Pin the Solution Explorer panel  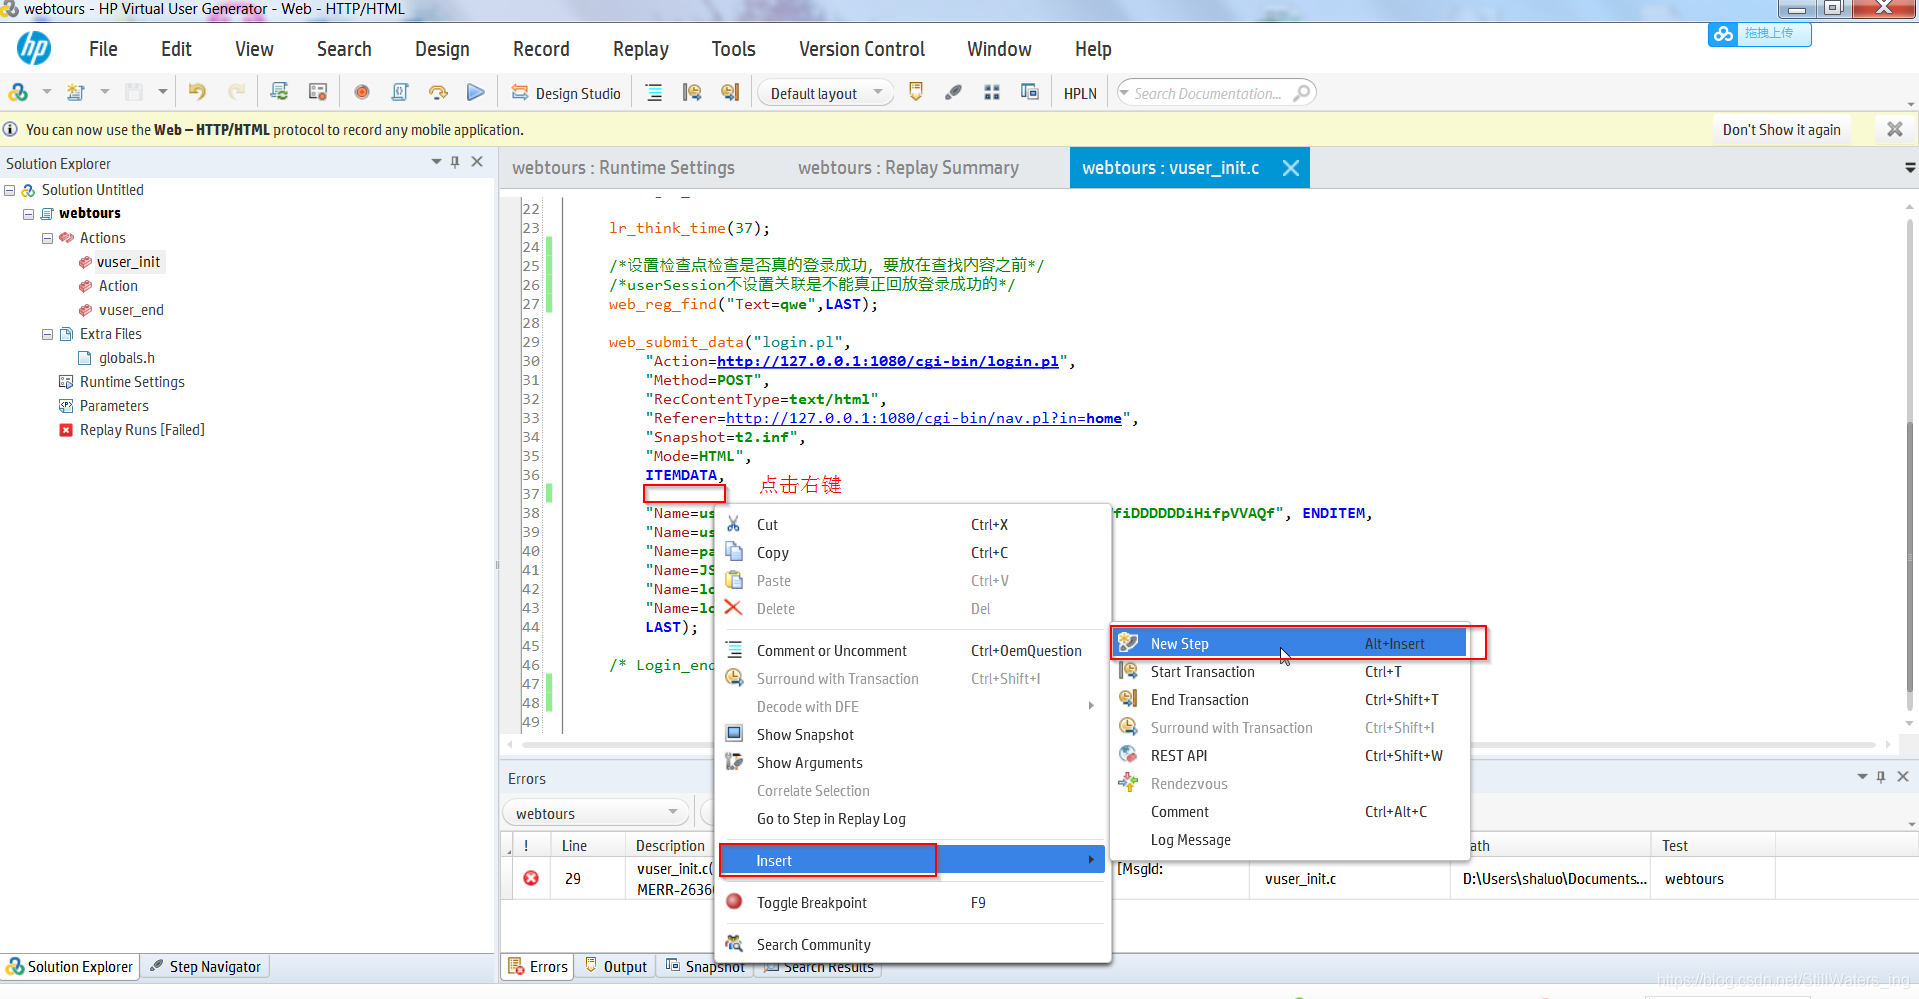(455, 161)
